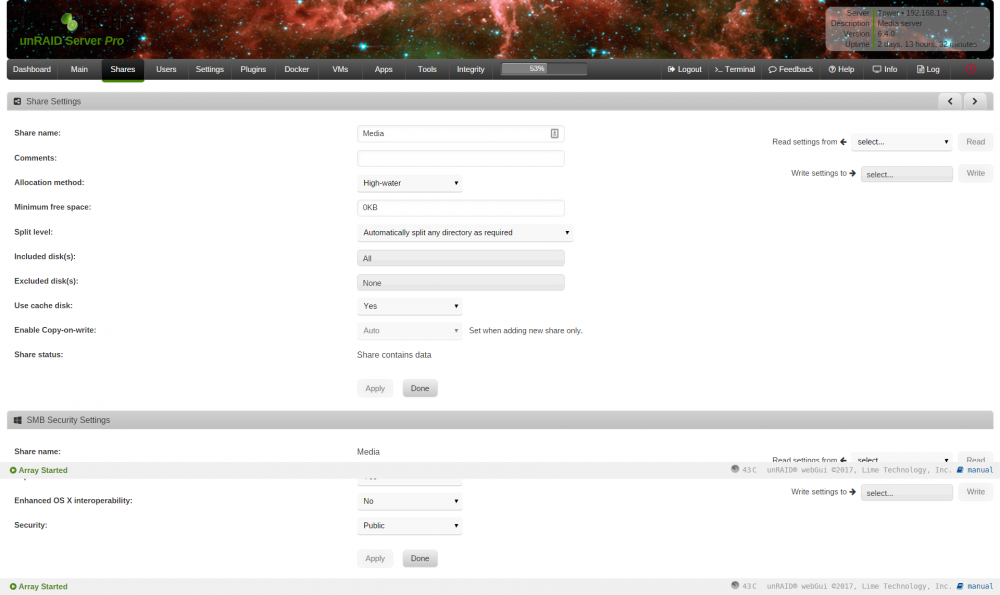Open the Info panel
Screen dimensions: 1000x595
pyautogui.click(x=885, y=69)
